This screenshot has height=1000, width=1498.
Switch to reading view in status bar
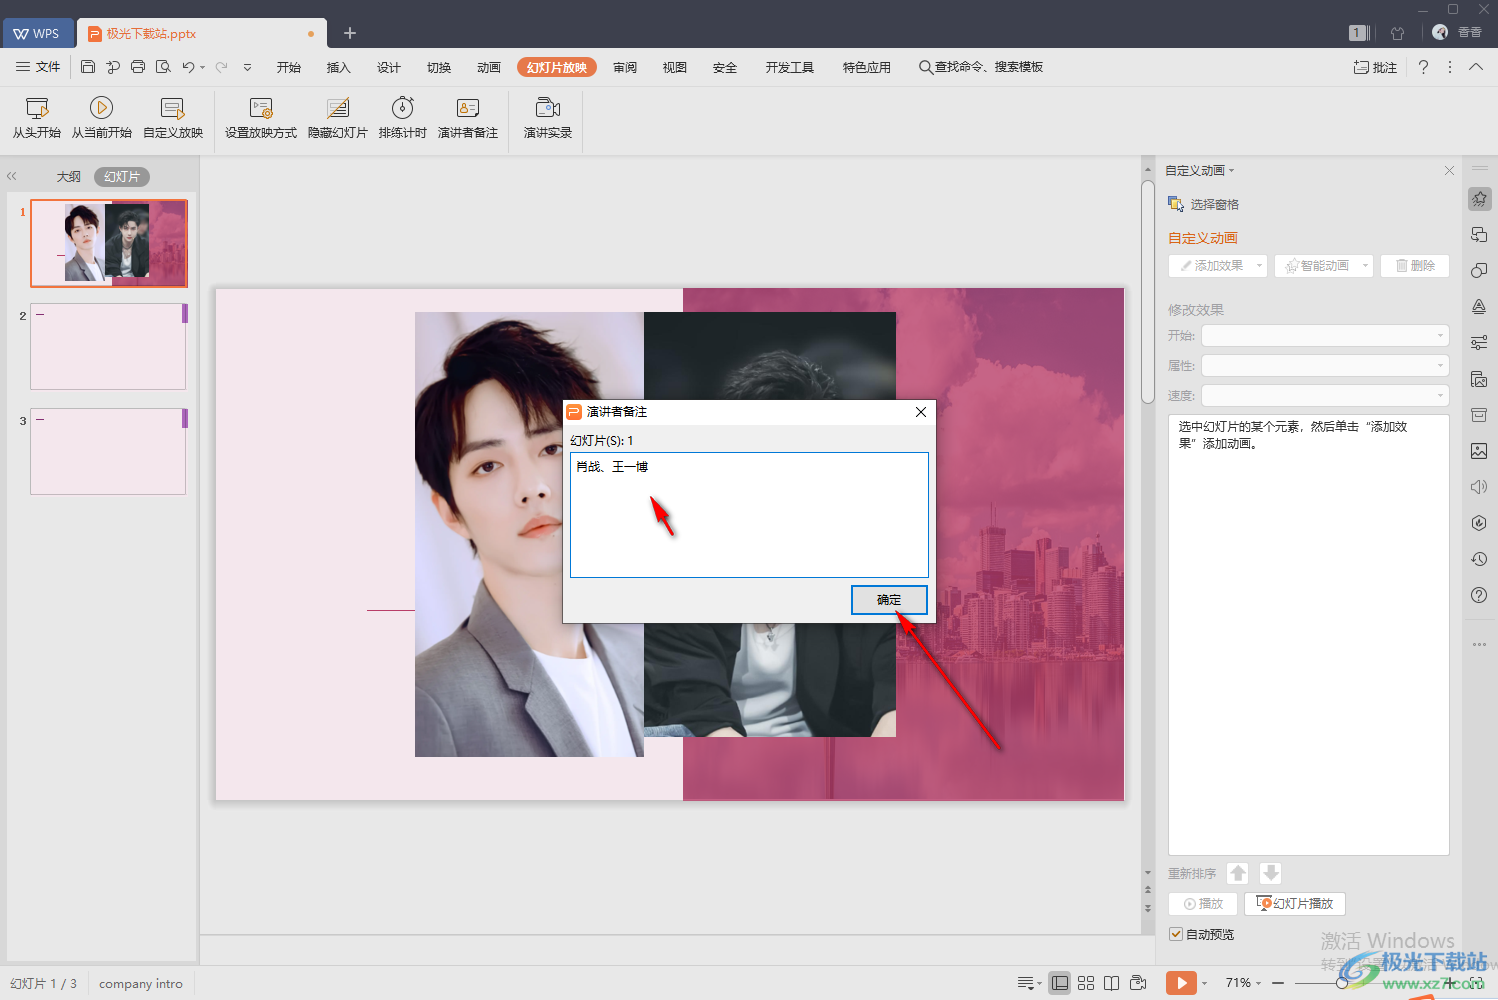tap(1112, 983)
